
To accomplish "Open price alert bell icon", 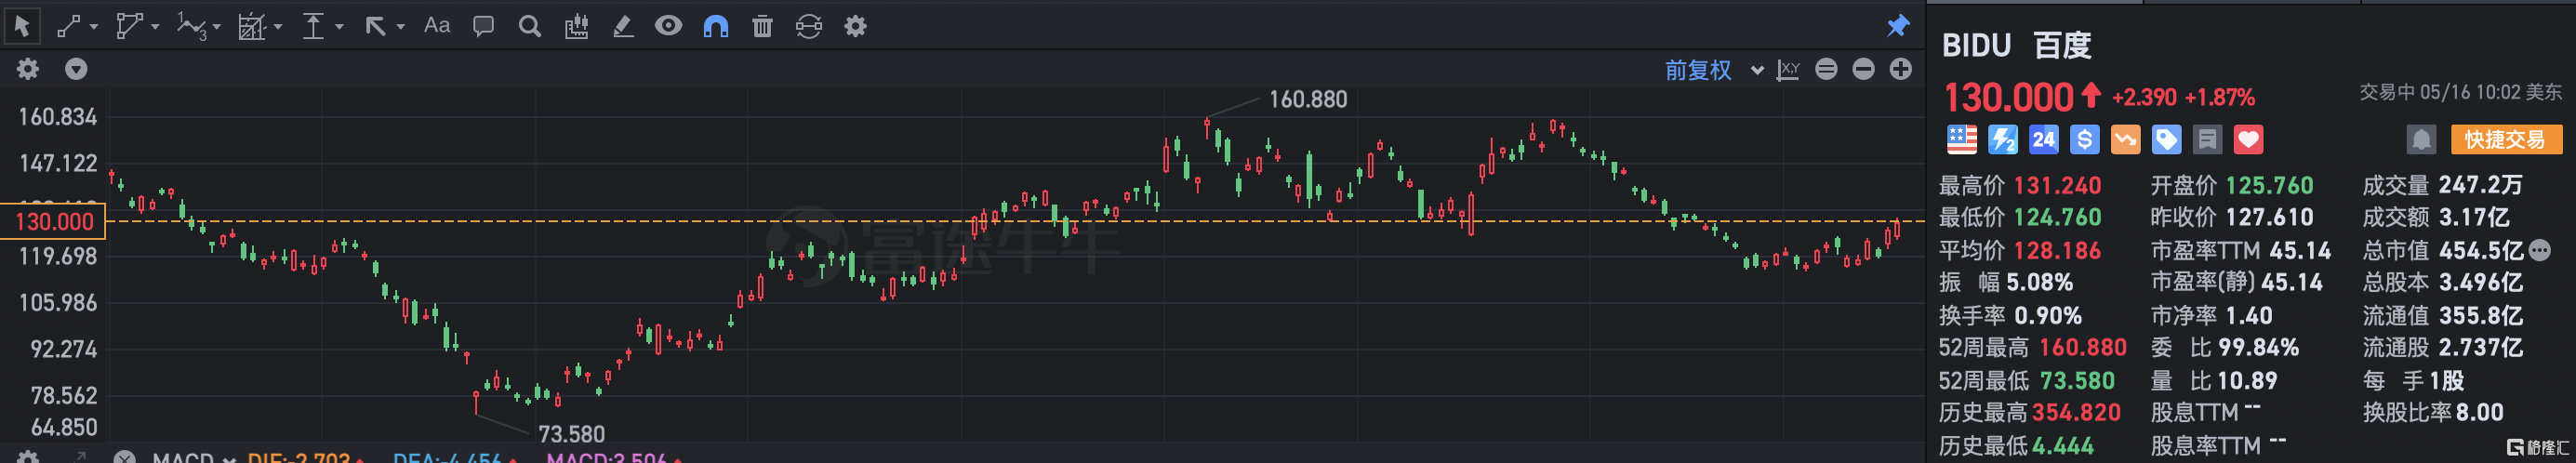I will [x=2421, y=140].
